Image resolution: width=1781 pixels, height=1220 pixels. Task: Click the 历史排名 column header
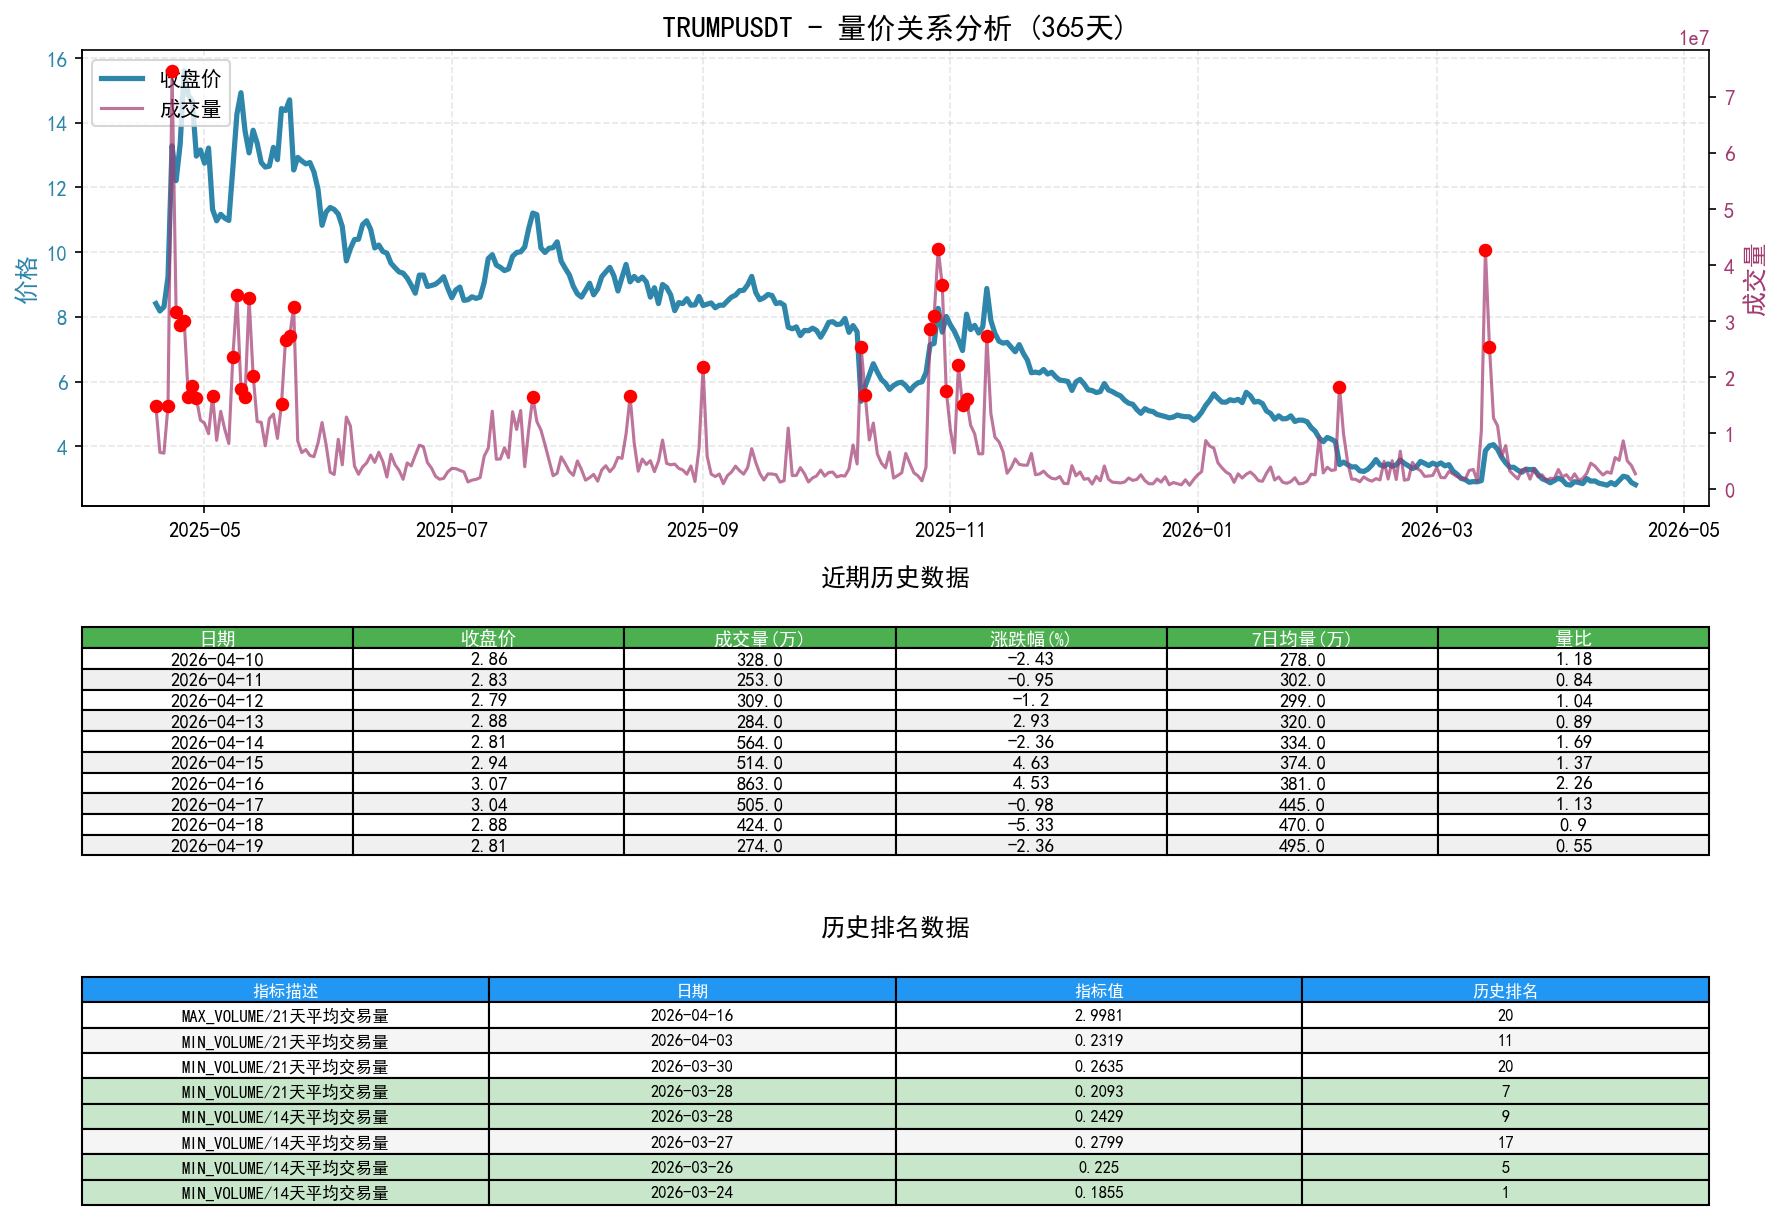point(1505,990)
